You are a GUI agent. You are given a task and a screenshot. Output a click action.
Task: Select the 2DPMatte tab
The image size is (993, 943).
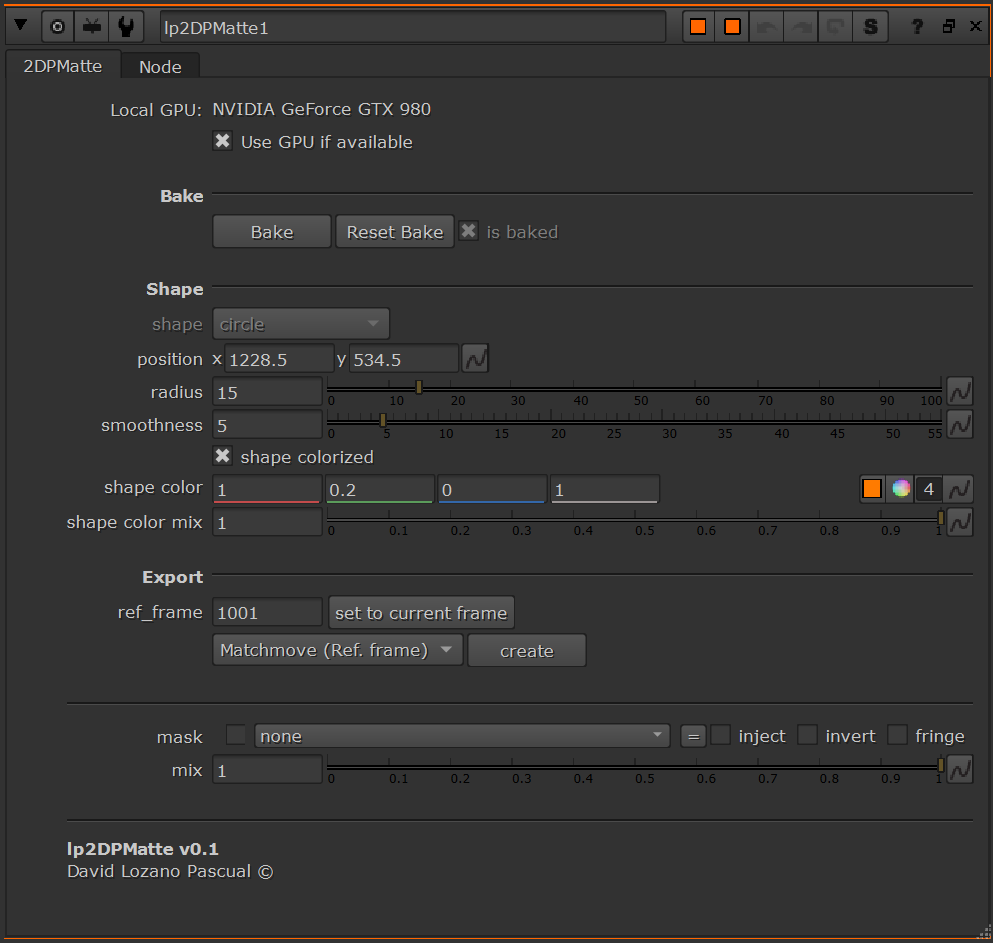pos(62,66)
